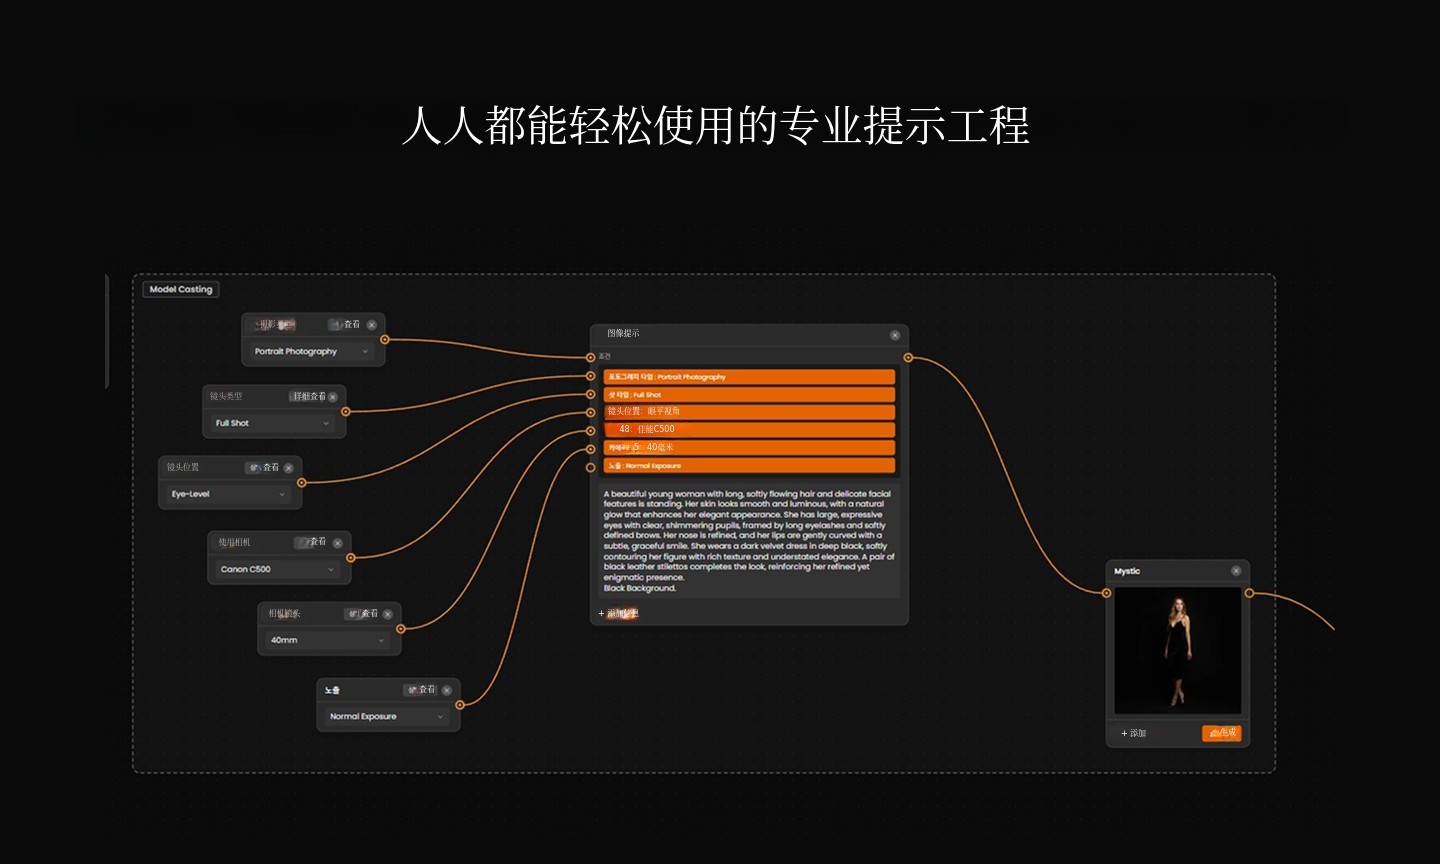Screen dimensions: 1440x864
Task: Close the Full Shot node via X icon
Action: pyautogui.click(x=333, y=397)
